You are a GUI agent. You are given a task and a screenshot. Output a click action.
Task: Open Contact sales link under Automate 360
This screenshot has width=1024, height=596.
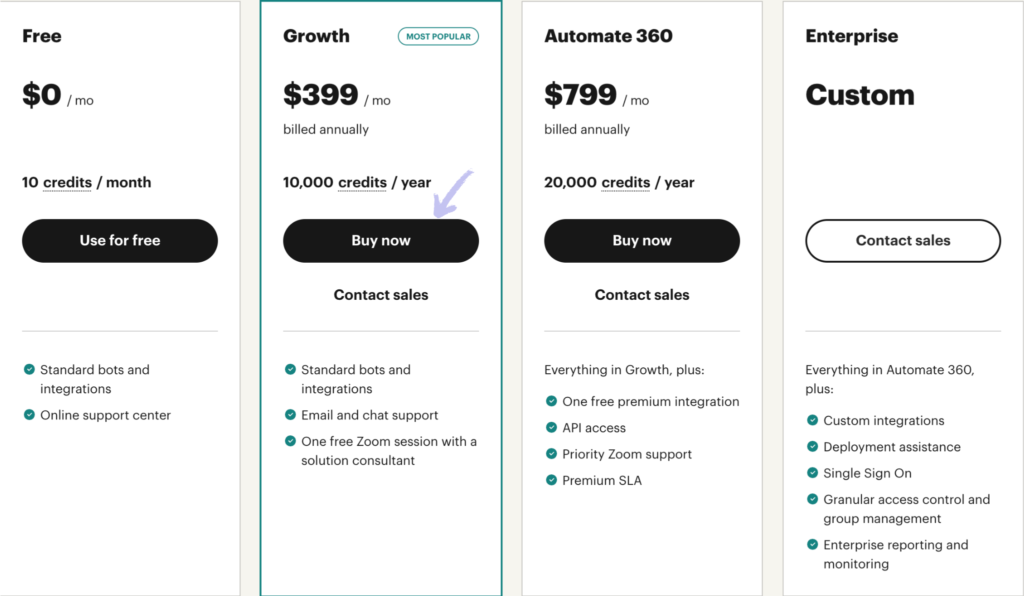642,295
